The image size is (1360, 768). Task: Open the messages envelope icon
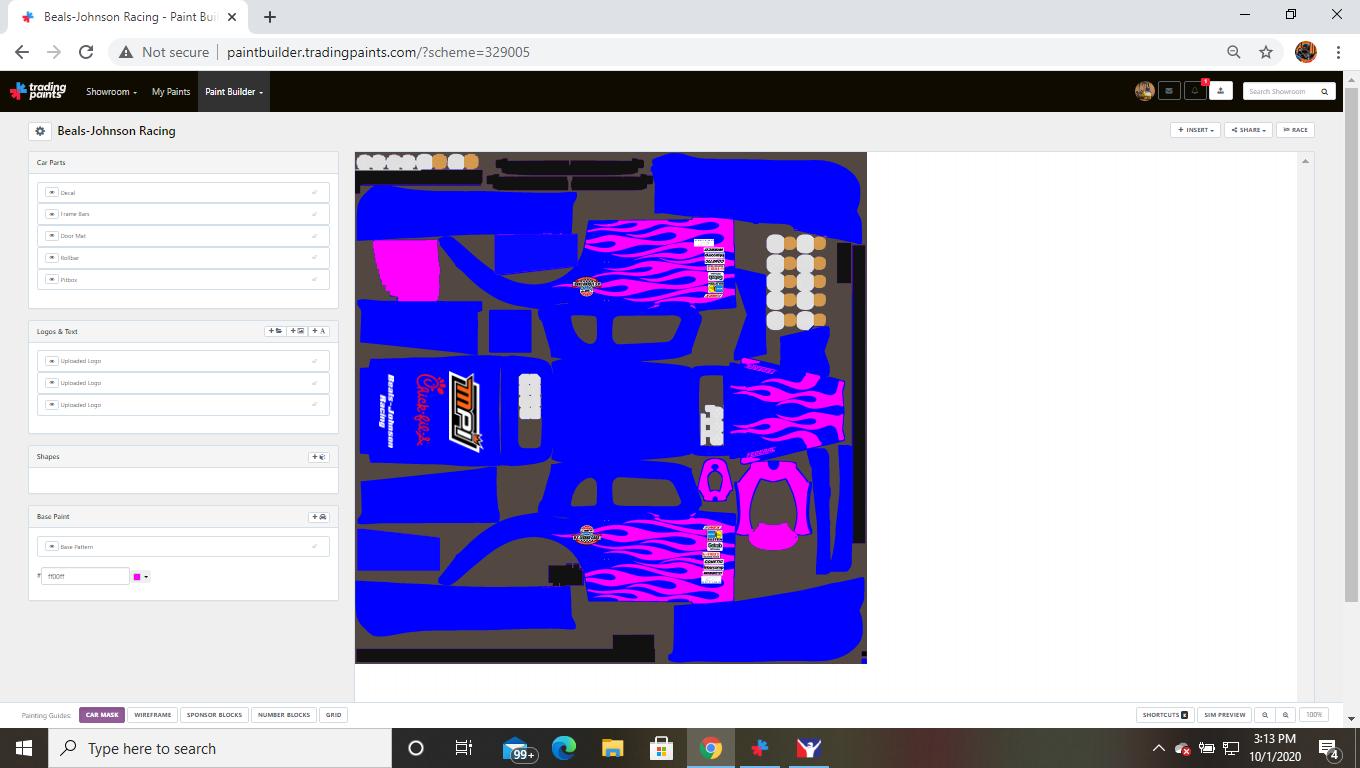tap(1169, 91)
